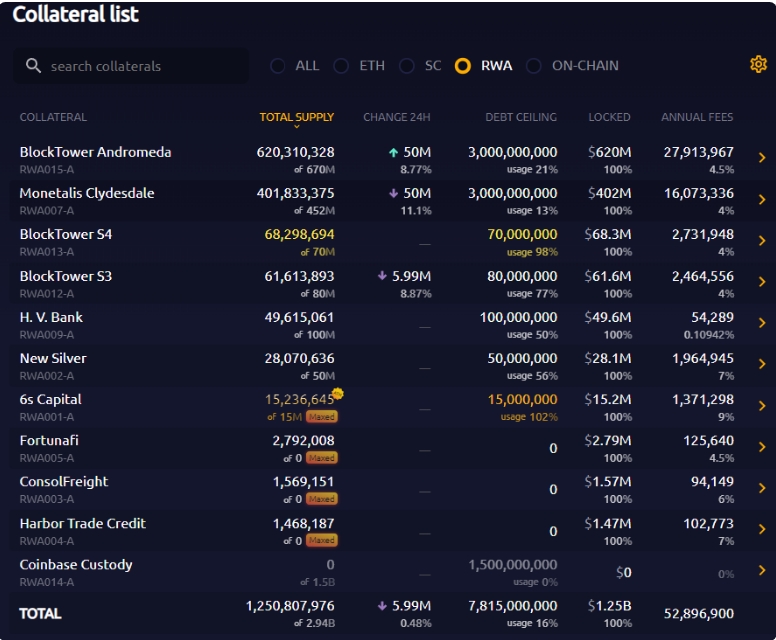
Task: Click annual fees value 54,289
Action: 712,317
